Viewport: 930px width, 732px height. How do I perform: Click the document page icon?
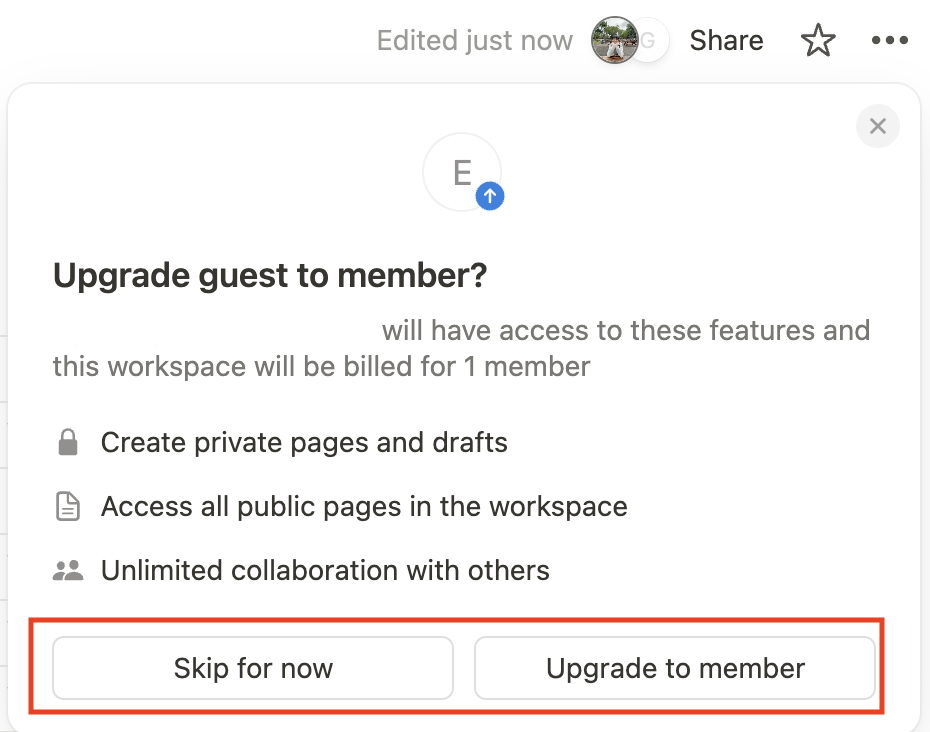pos(67,507)
